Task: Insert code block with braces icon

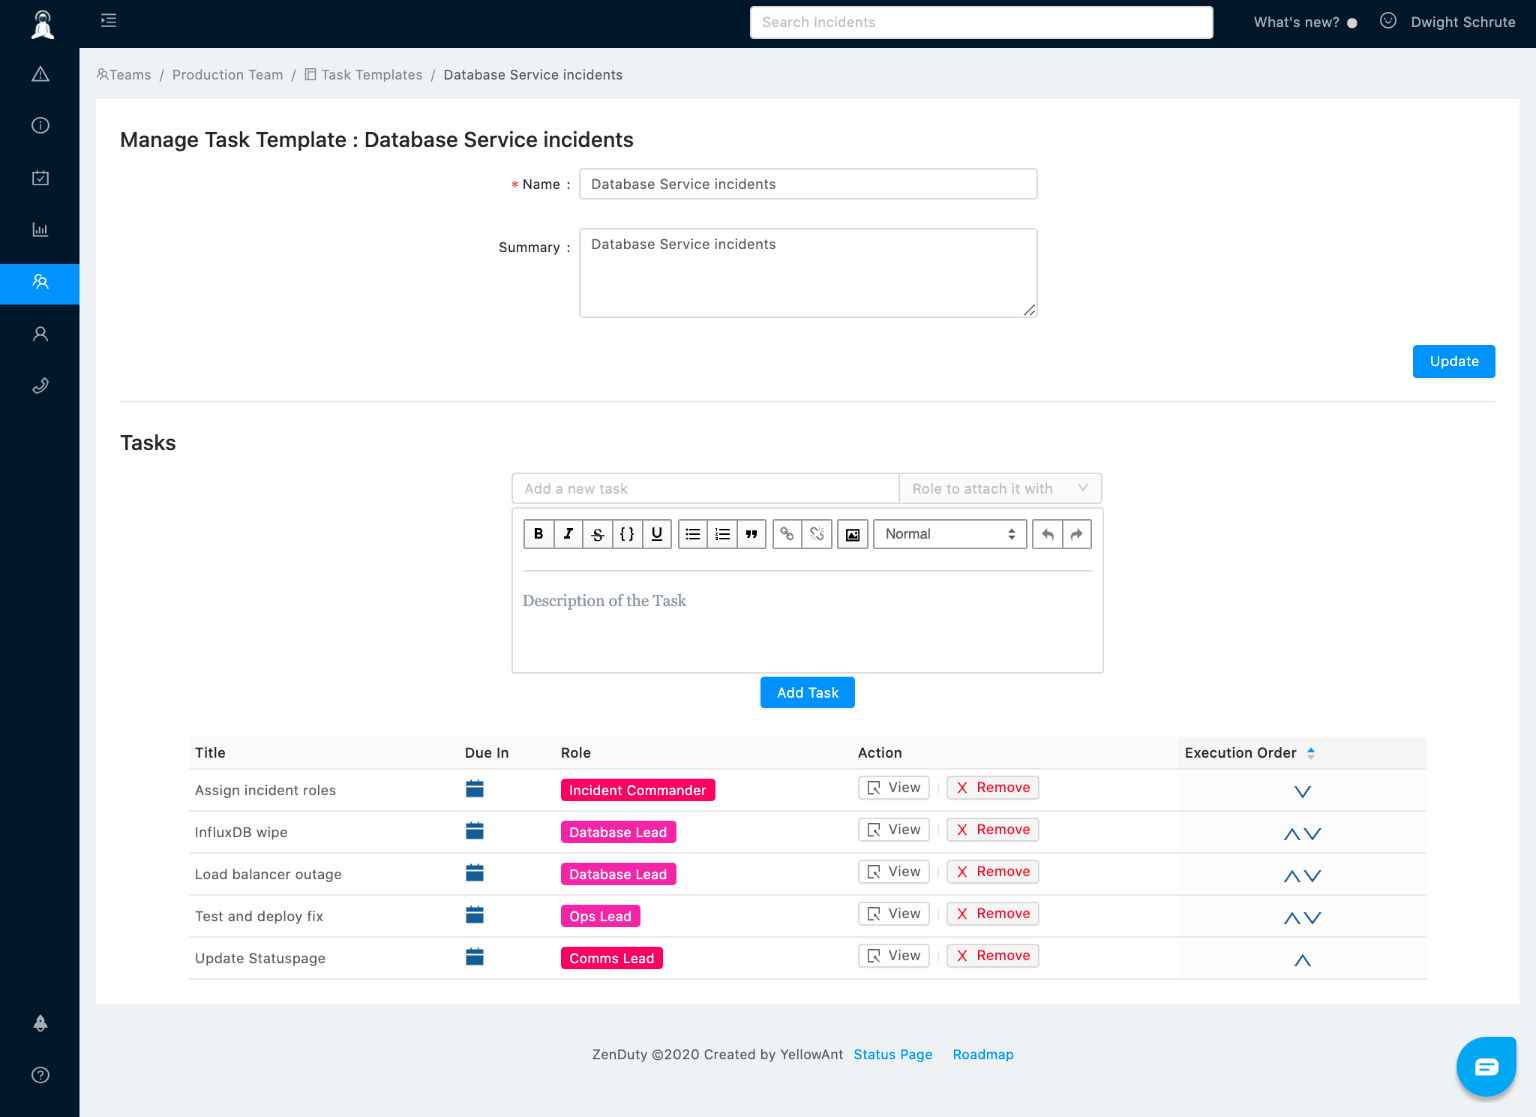Action: [x=627, y=534]
